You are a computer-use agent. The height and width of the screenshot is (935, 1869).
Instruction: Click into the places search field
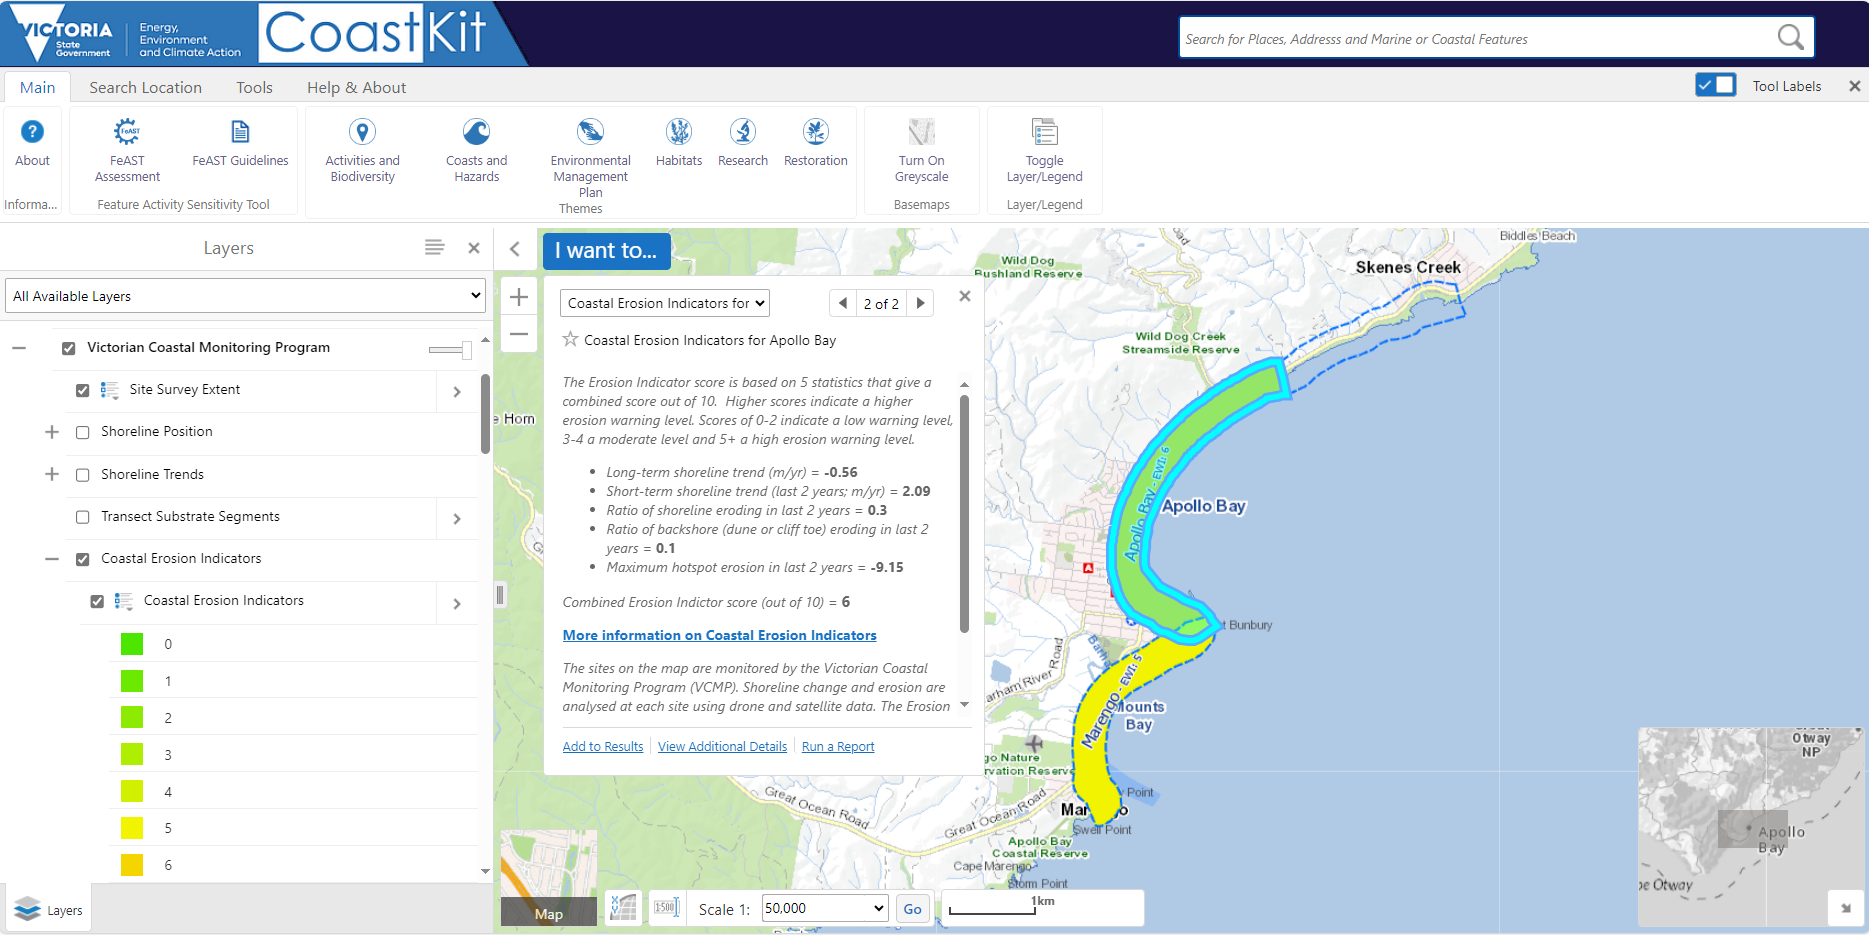pyautogui.click(x=1475, y=38)
